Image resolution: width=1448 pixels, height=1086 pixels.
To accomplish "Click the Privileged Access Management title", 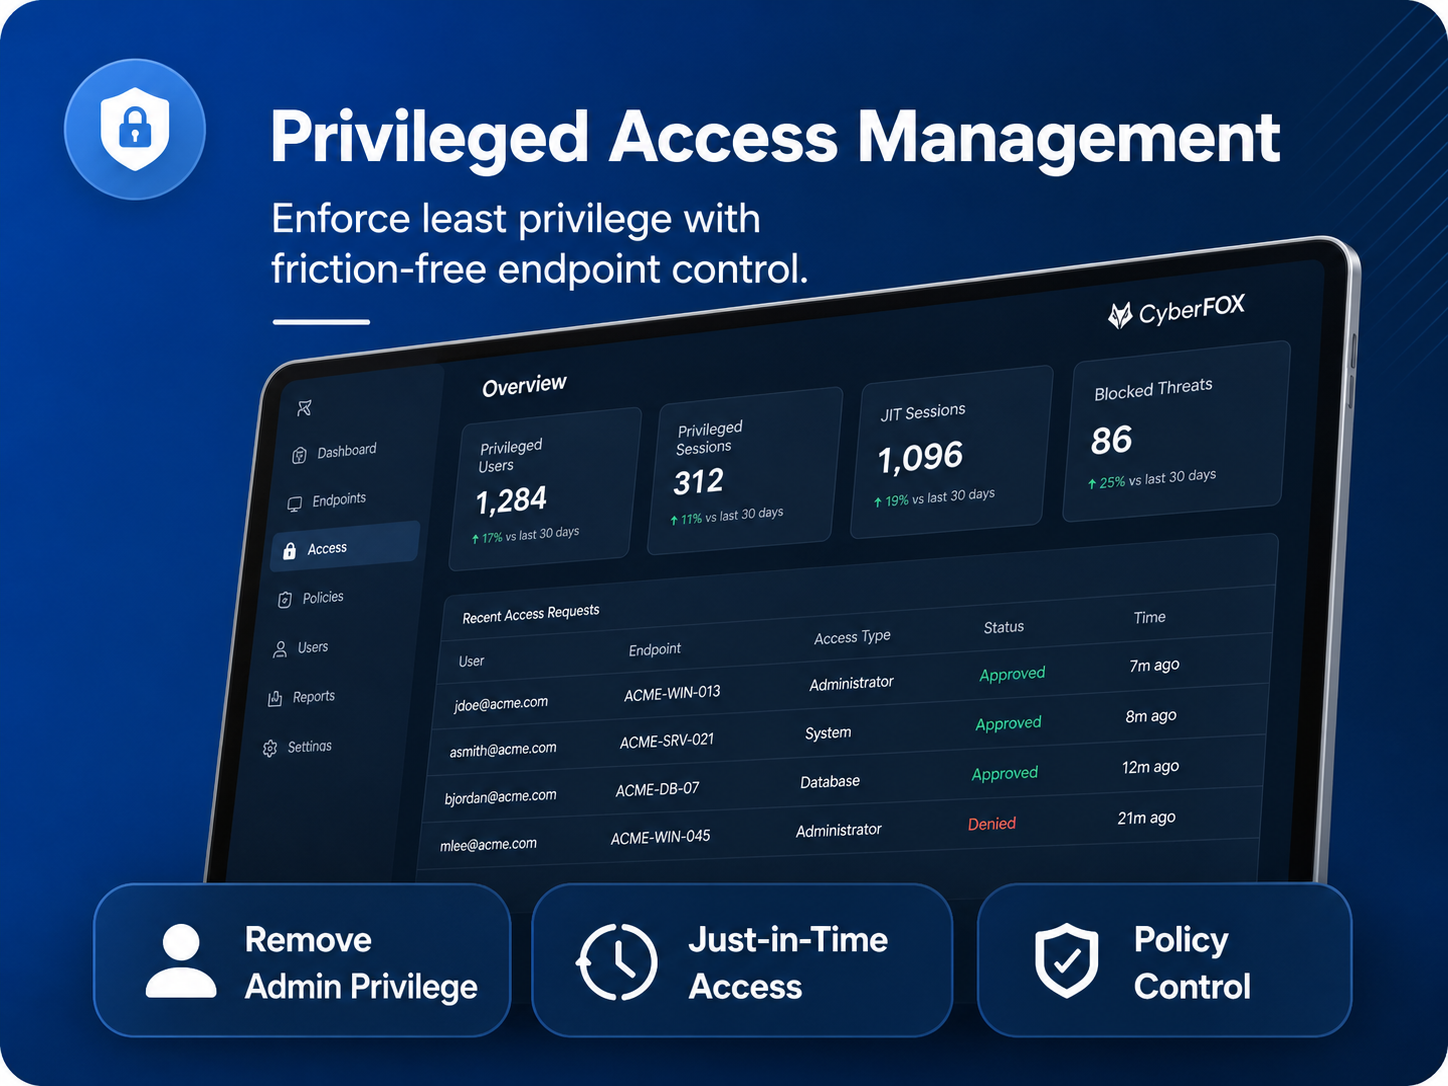I will pos(775,138).
